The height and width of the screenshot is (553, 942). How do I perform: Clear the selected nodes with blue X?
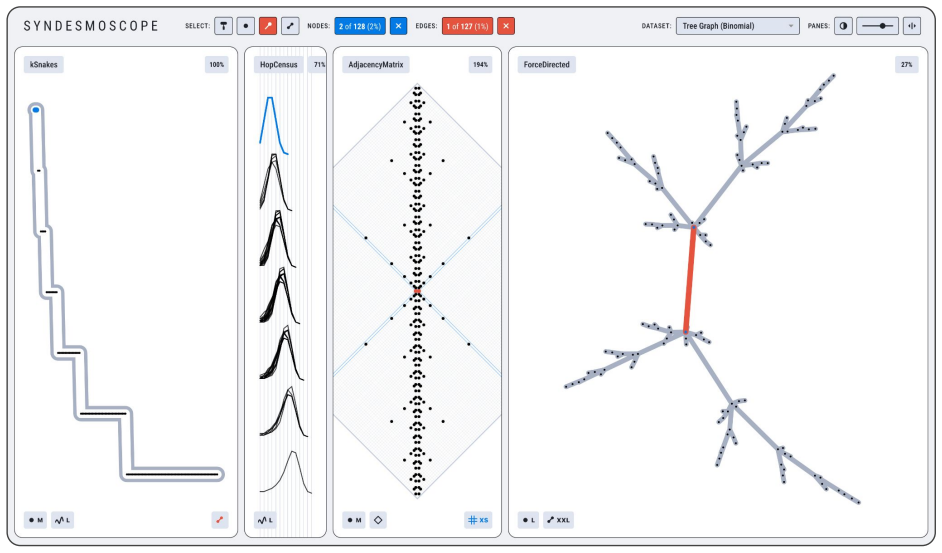tap(398, 26)
